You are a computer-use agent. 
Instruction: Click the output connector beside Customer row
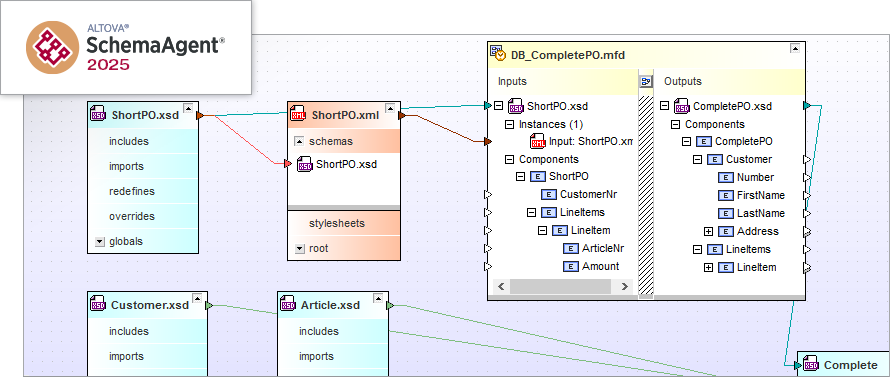(x=808, y=160)
